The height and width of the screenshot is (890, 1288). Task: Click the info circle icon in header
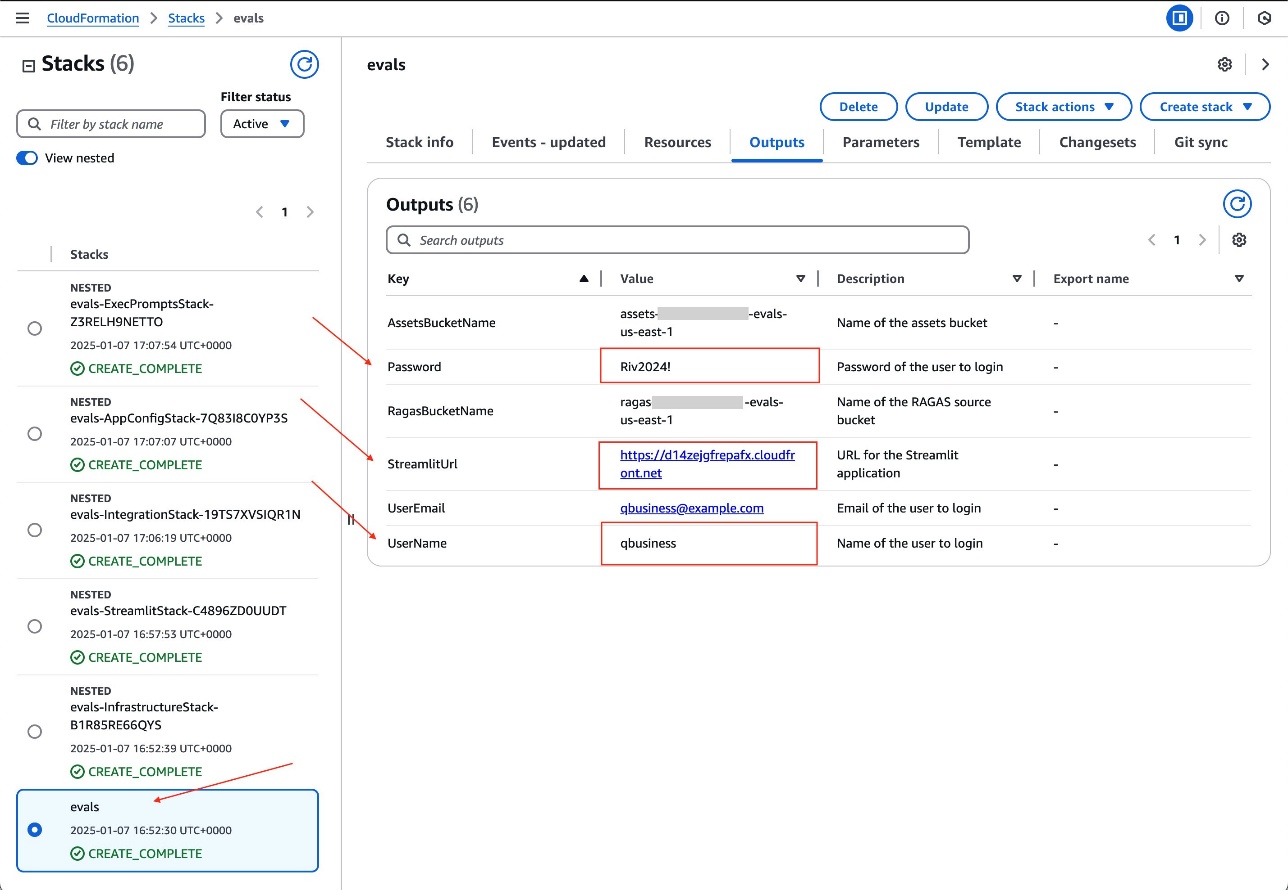pos(1222,18)
